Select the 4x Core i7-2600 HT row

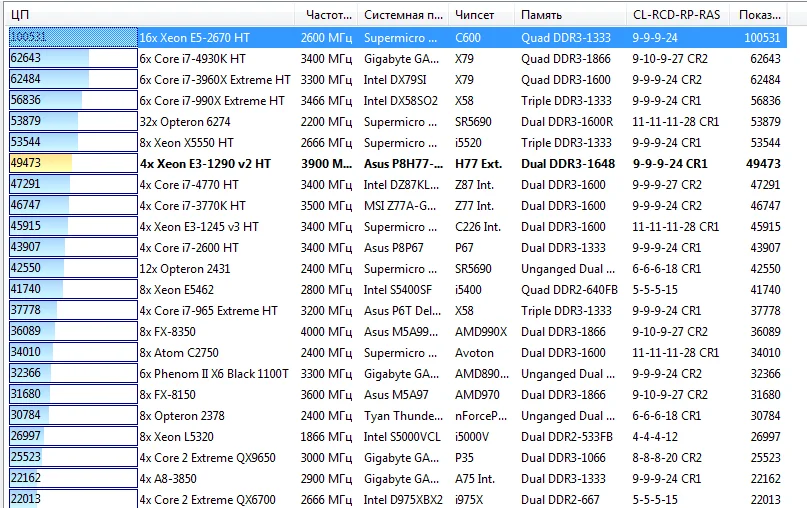[398, 248]
